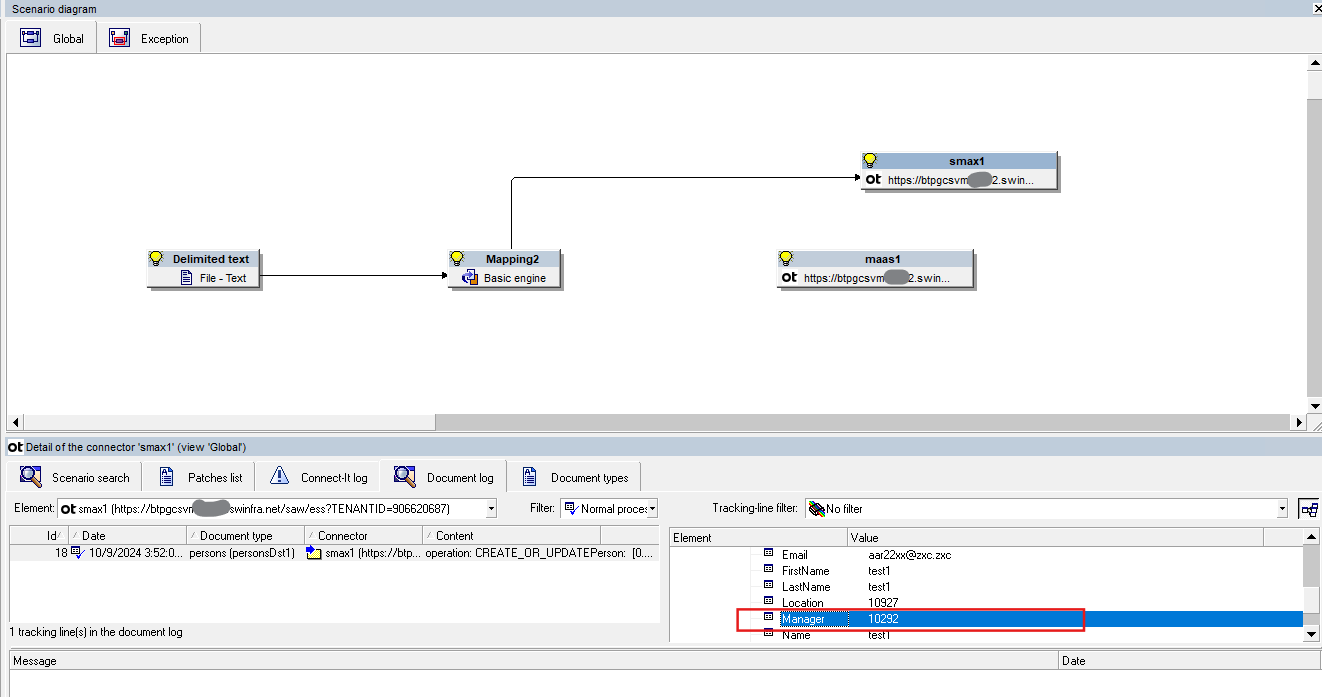
Task: Toggle the lightbulb on the maas1 connector
Action: [x=790, y=257]
